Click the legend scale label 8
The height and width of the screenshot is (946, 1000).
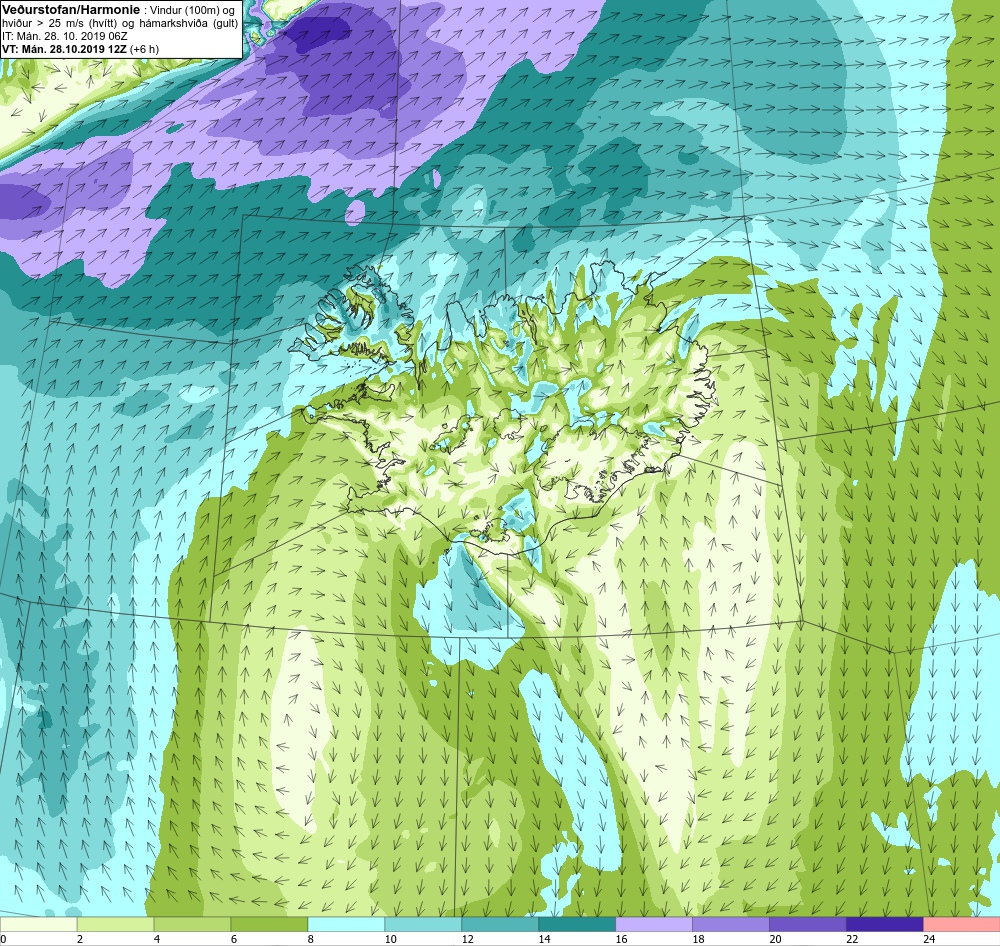(x=311, y=939)
